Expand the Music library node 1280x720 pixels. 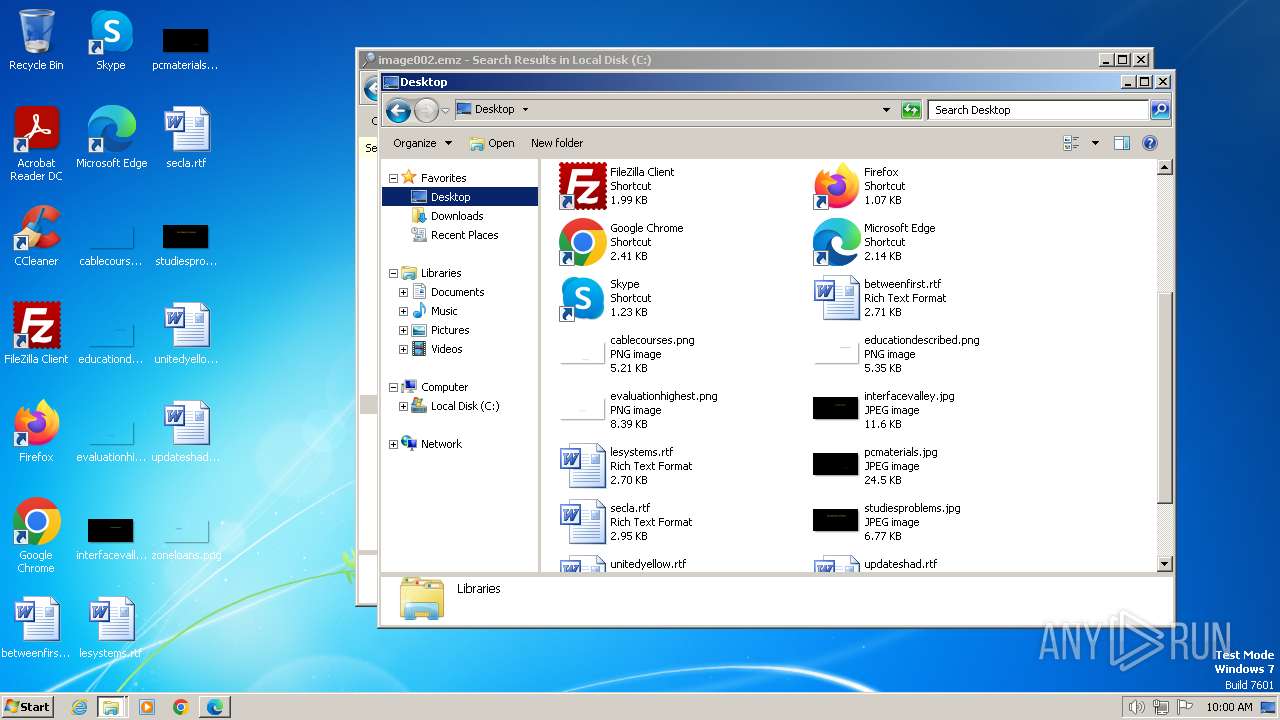(x=403, y=311)
